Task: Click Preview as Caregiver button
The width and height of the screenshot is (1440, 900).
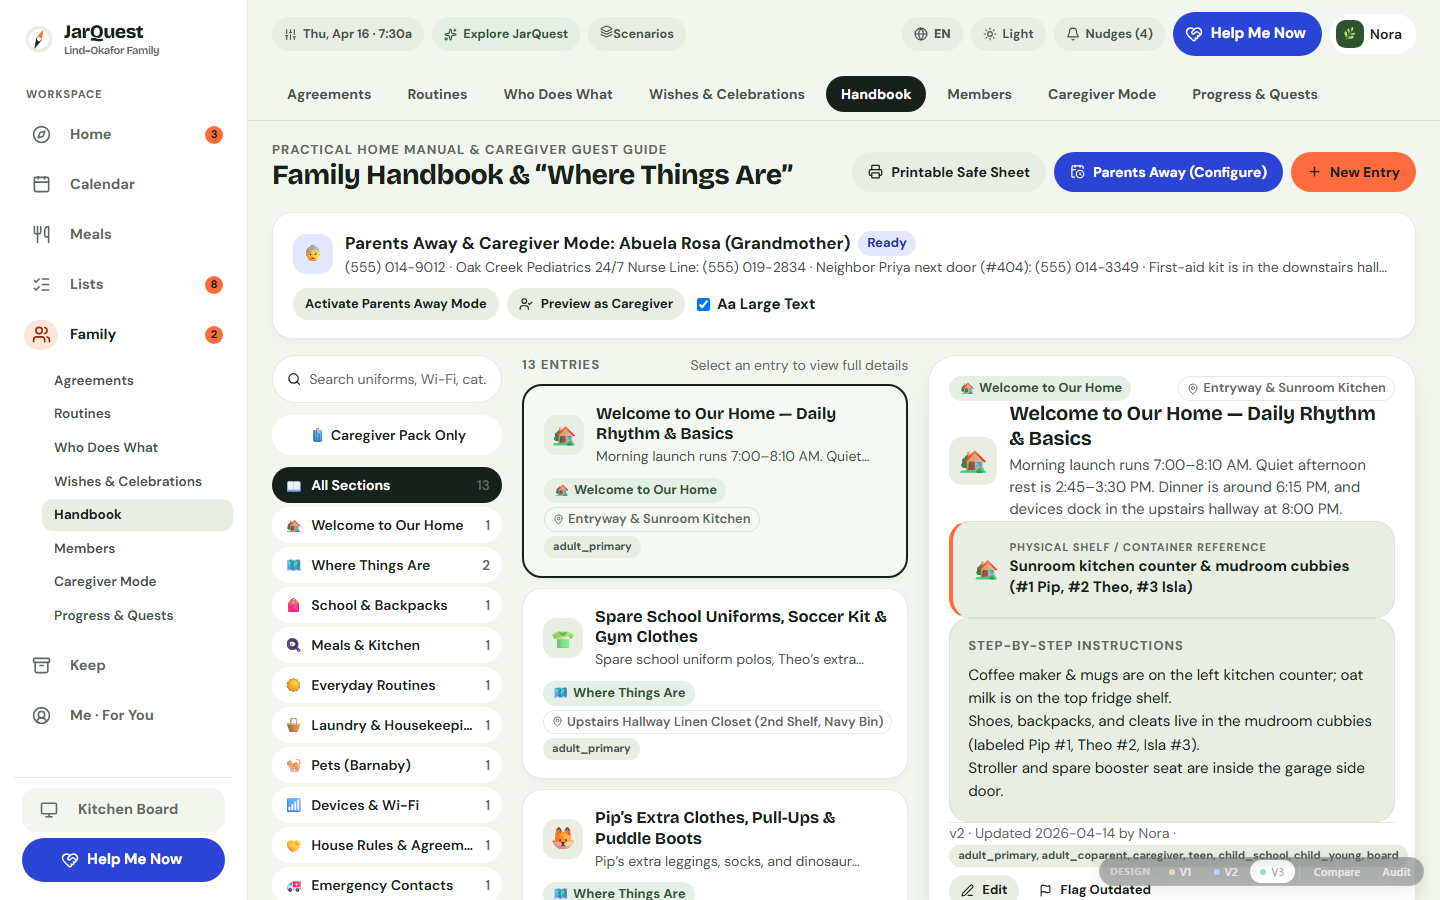Action: pos(596,304)
